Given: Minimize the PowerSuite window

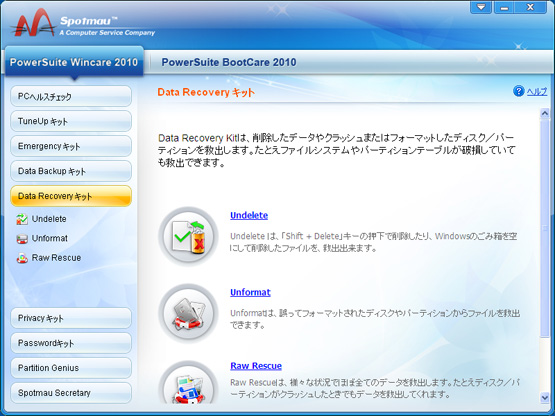Looking at the screenshot, I should (504, 7).
